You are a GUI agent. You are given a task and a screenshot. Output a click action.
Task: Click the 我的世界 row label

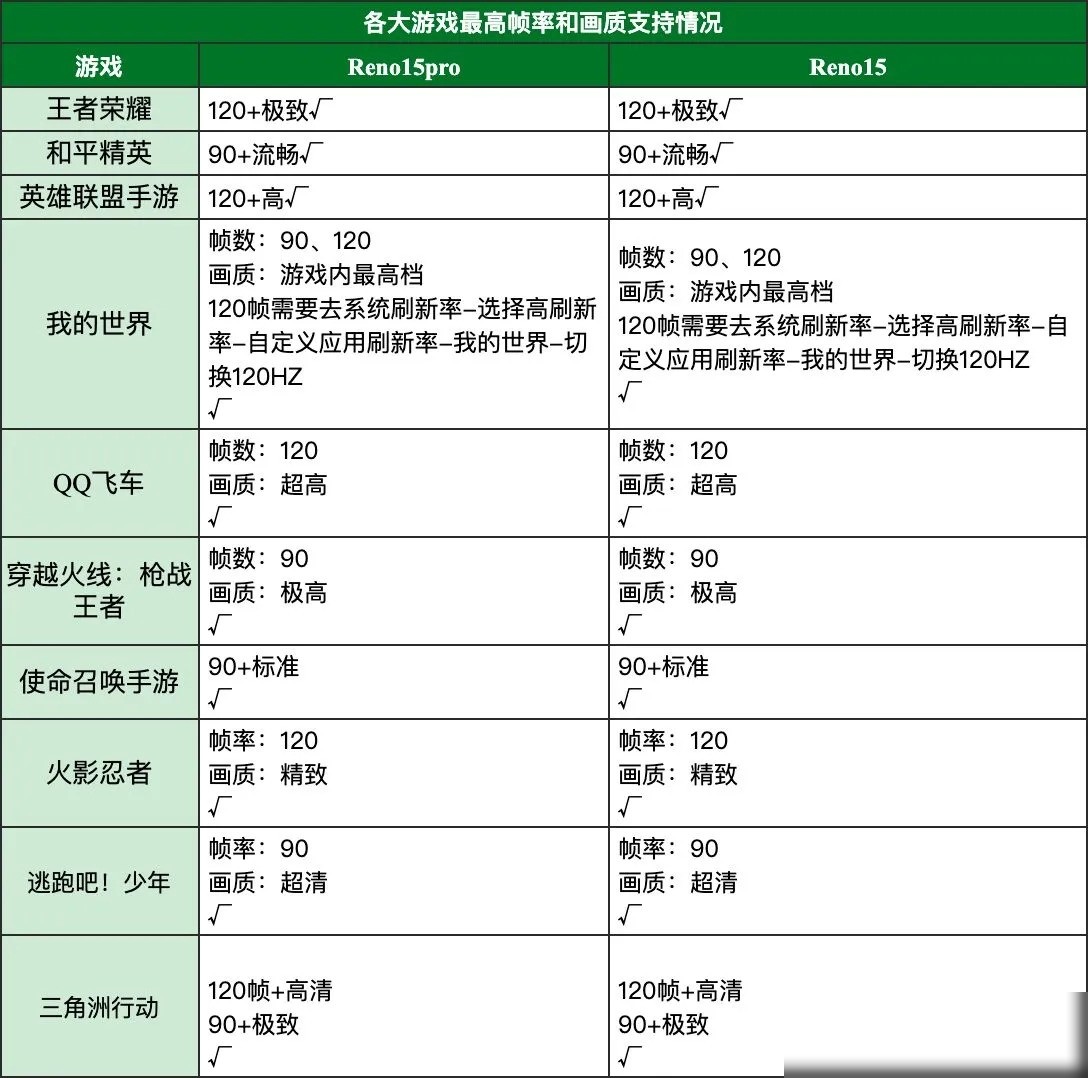pyautogui.click(x=99, y=323)
